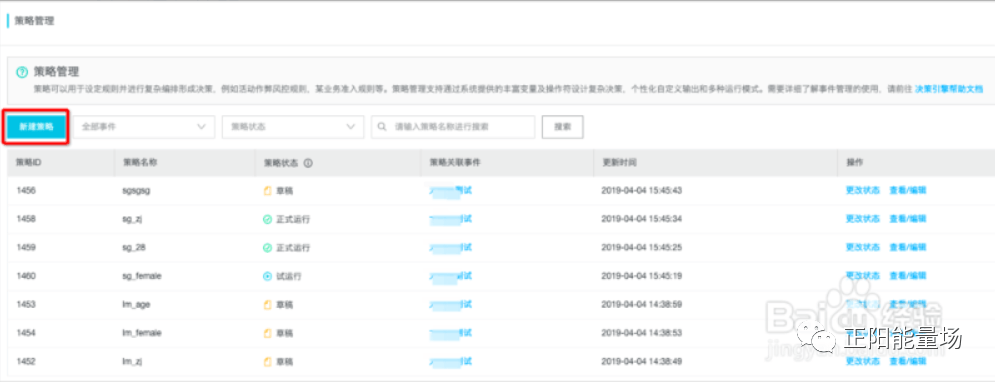The width and height of the screenshot is (995, 382).
Task: Click timestamp 2019-04-04 14:38:59
Action: (x=642, y=305)
